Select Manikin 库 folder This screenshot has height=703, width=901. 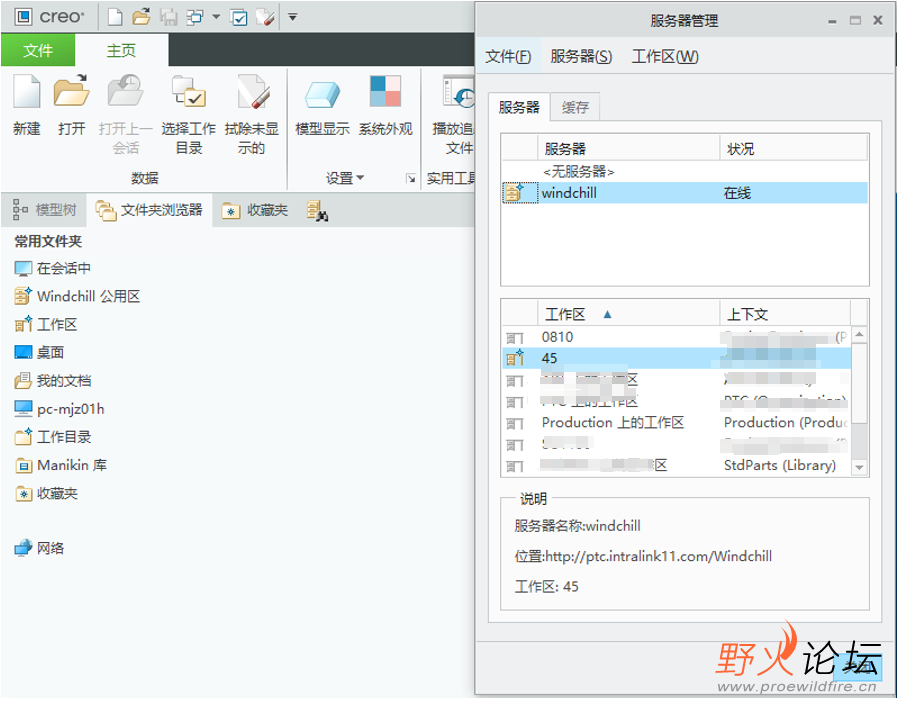point(61,466)
